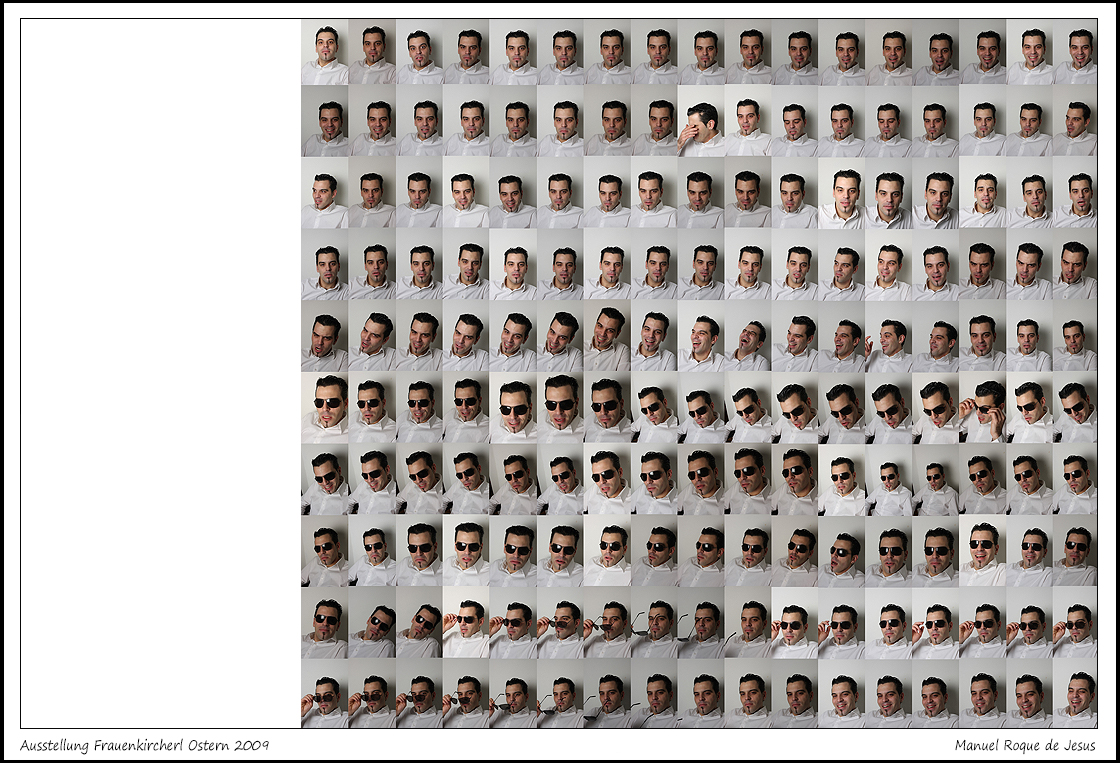Click the portrait of man covering his face
This screenshot has height=763, width=1120.
click(x=701, y=127)
